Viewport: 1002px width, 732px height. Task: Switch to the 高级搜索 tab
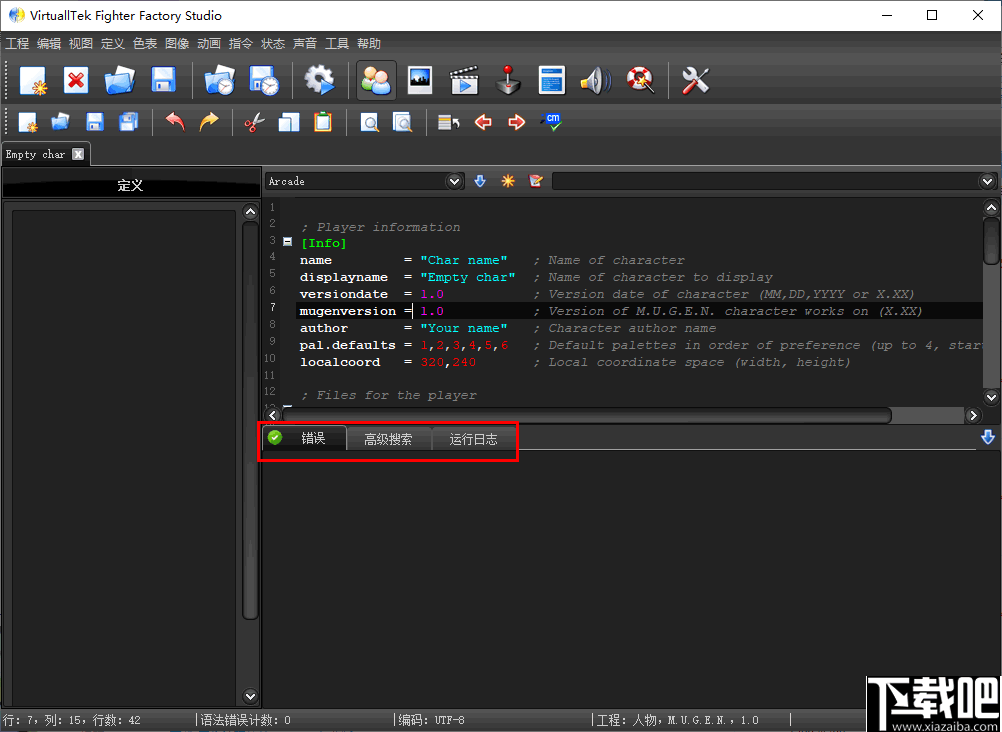click(x=388, y=439)
